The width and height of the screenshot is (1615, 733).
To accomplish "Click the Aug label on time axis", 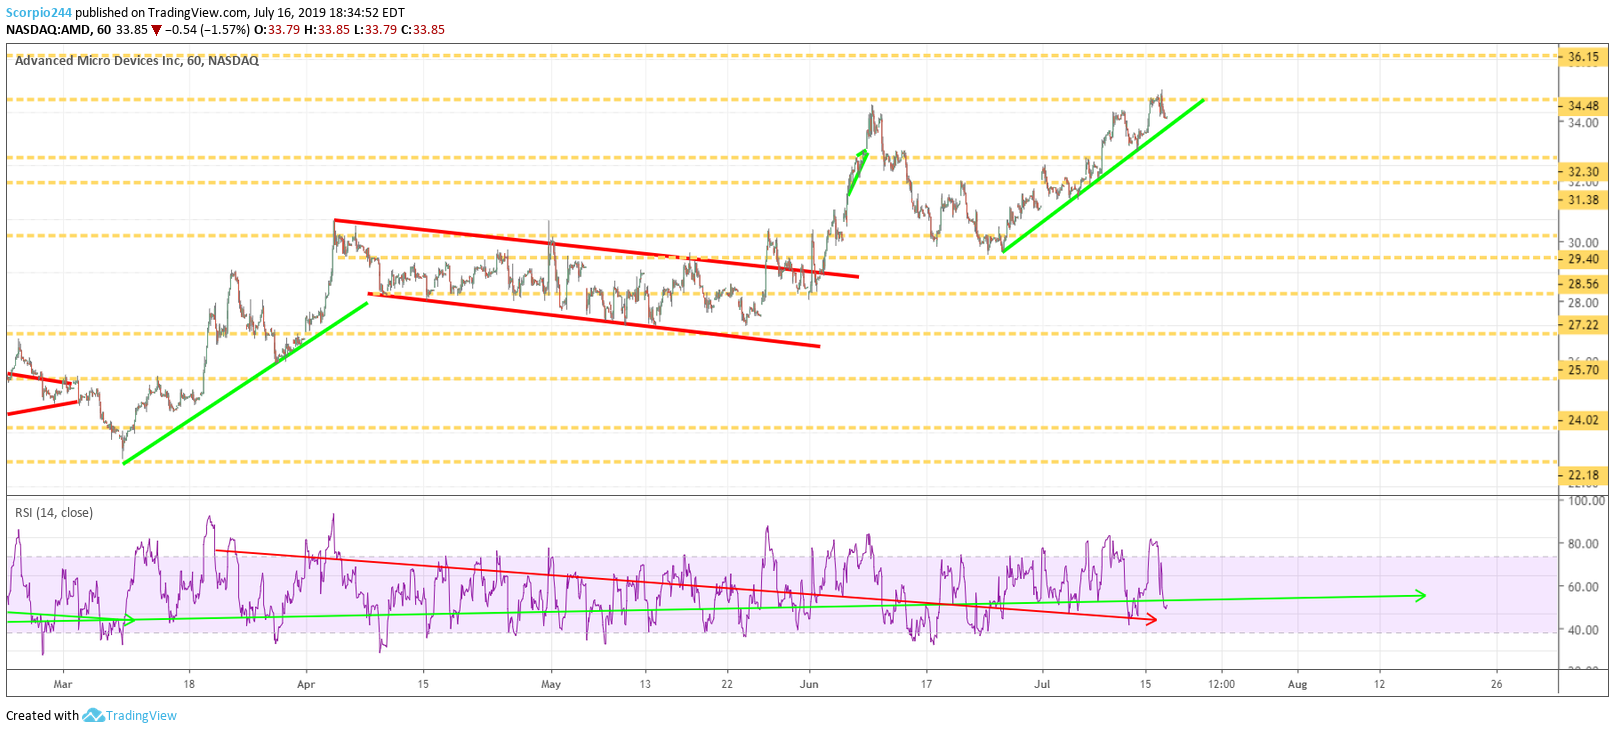I will [1297, 685].
